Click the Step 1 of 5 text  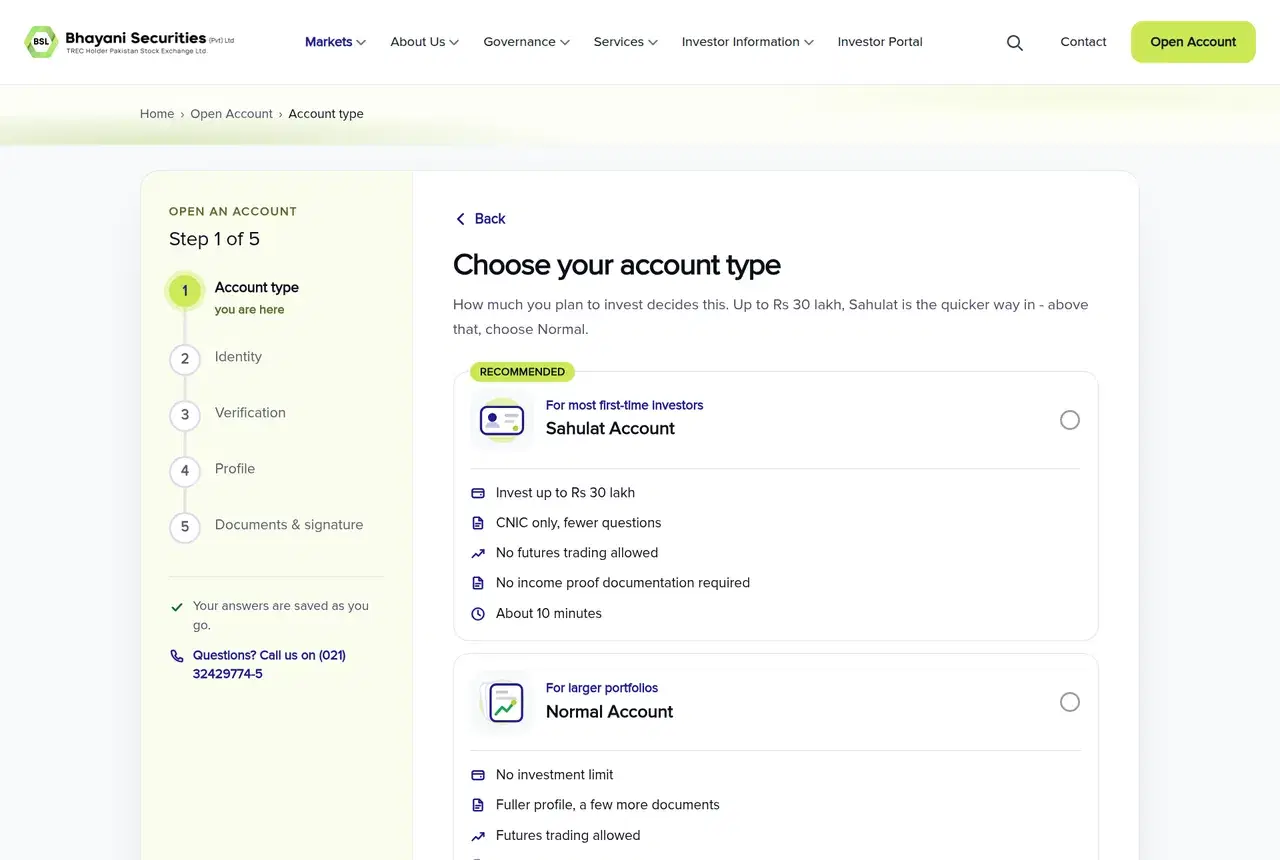[x=214, y=239]
